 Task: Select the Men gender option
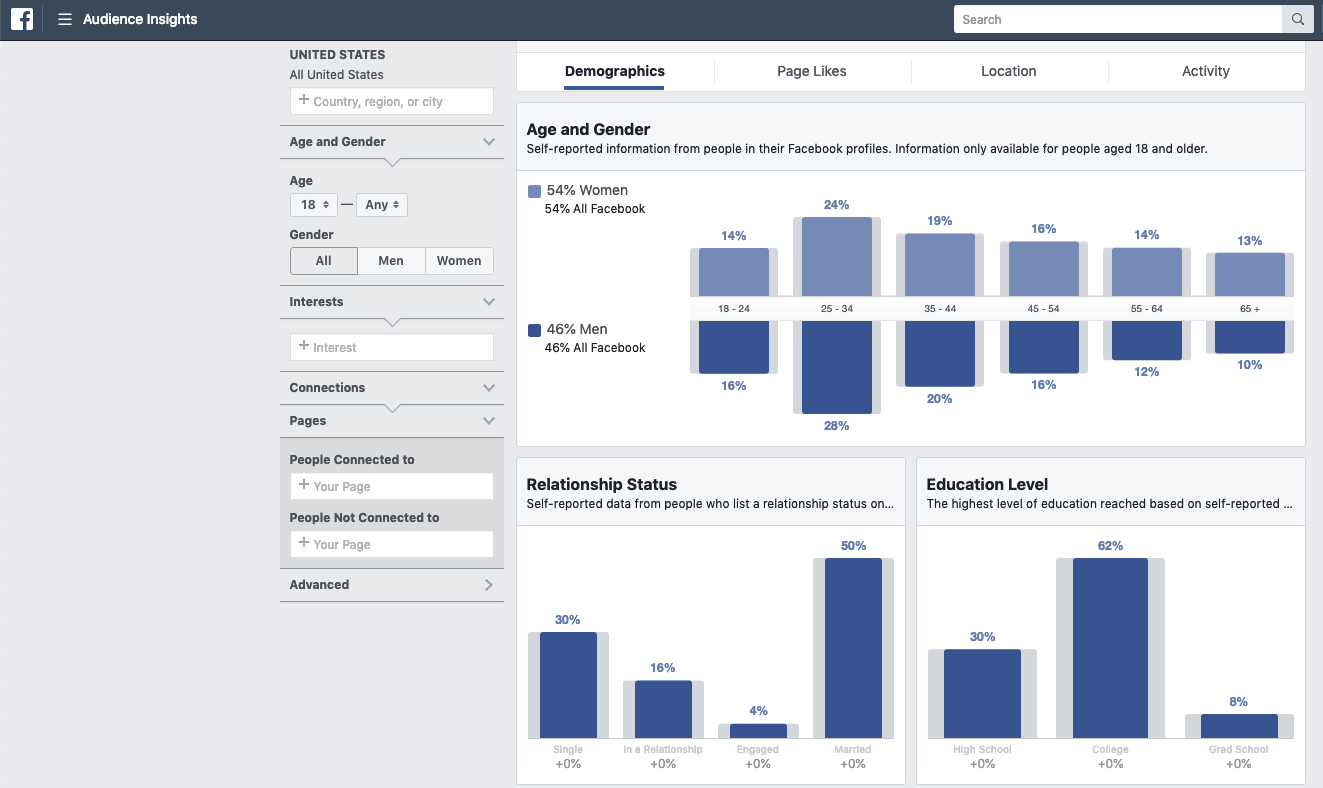tap(391, 261)
